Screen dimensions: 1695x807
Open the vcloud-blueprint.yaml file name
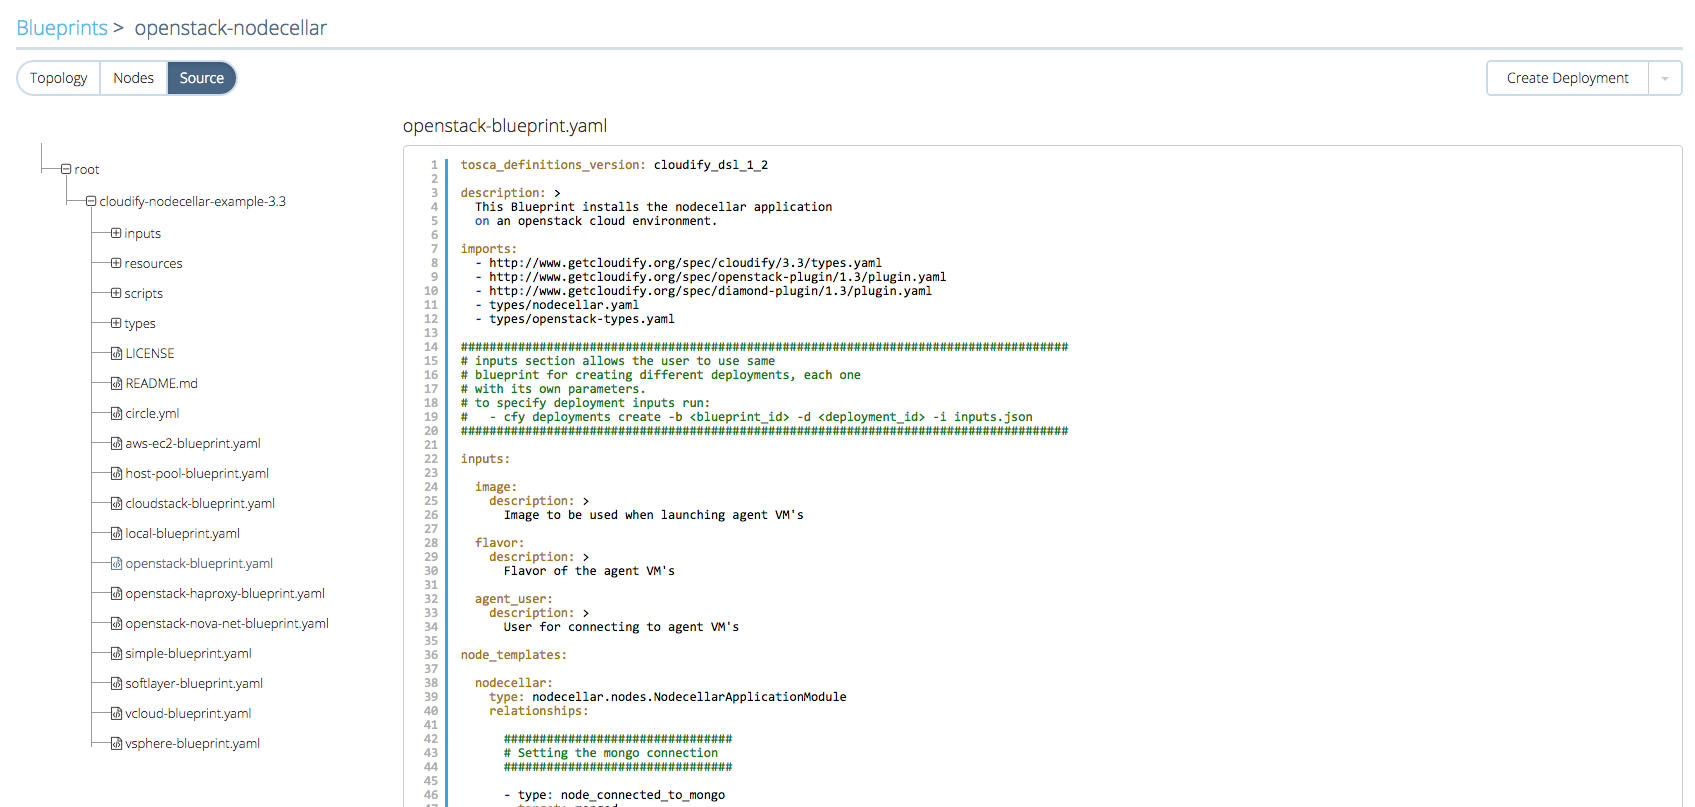coord(188,714)
